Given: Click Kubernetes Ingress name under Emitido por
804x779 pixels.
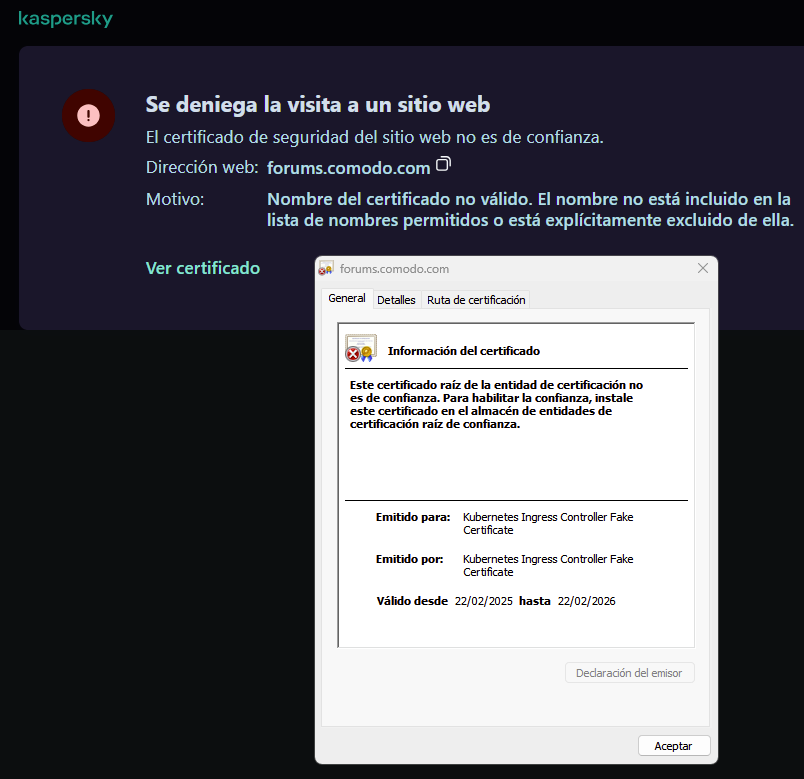Looking at the screenshot, I should click(548, 566).
